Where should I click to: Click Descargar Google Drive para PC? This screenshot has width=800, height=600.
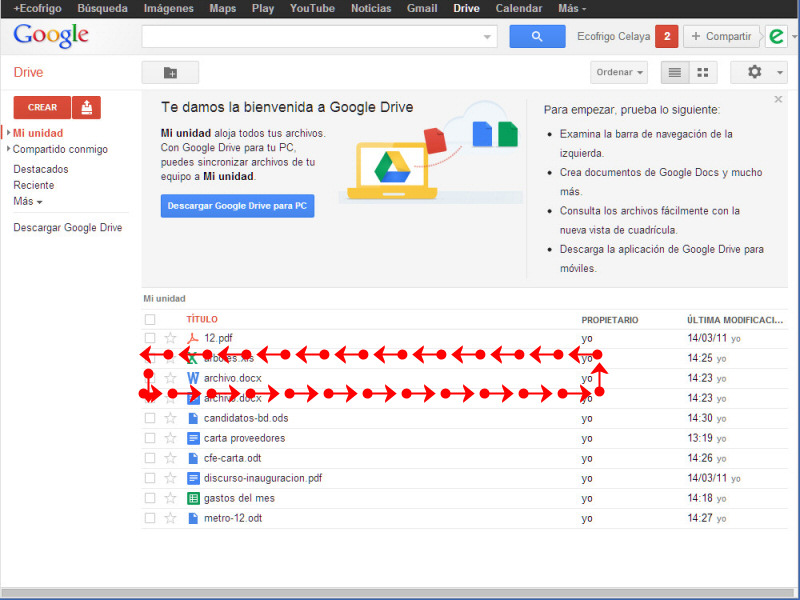click(x=237, y=206)
